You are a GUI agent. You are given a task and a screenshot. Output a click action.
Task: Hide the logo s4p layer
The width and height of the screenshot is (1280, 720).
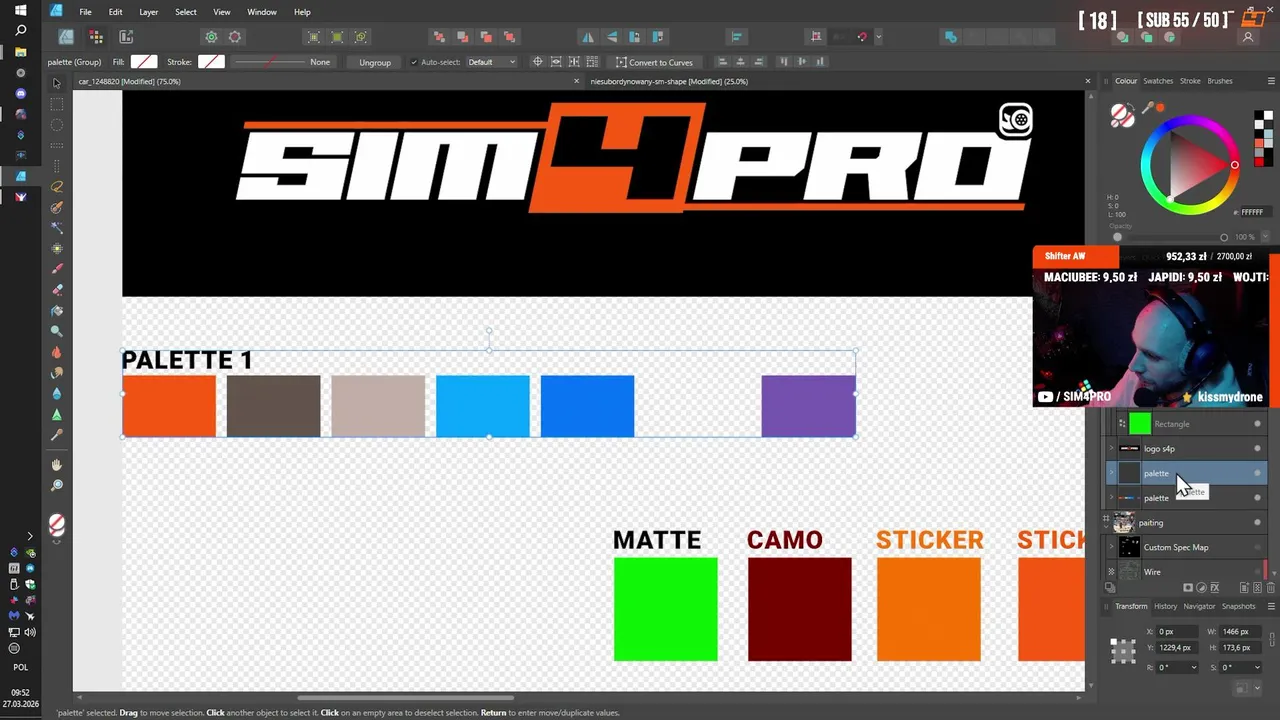tap(1258, 449)
